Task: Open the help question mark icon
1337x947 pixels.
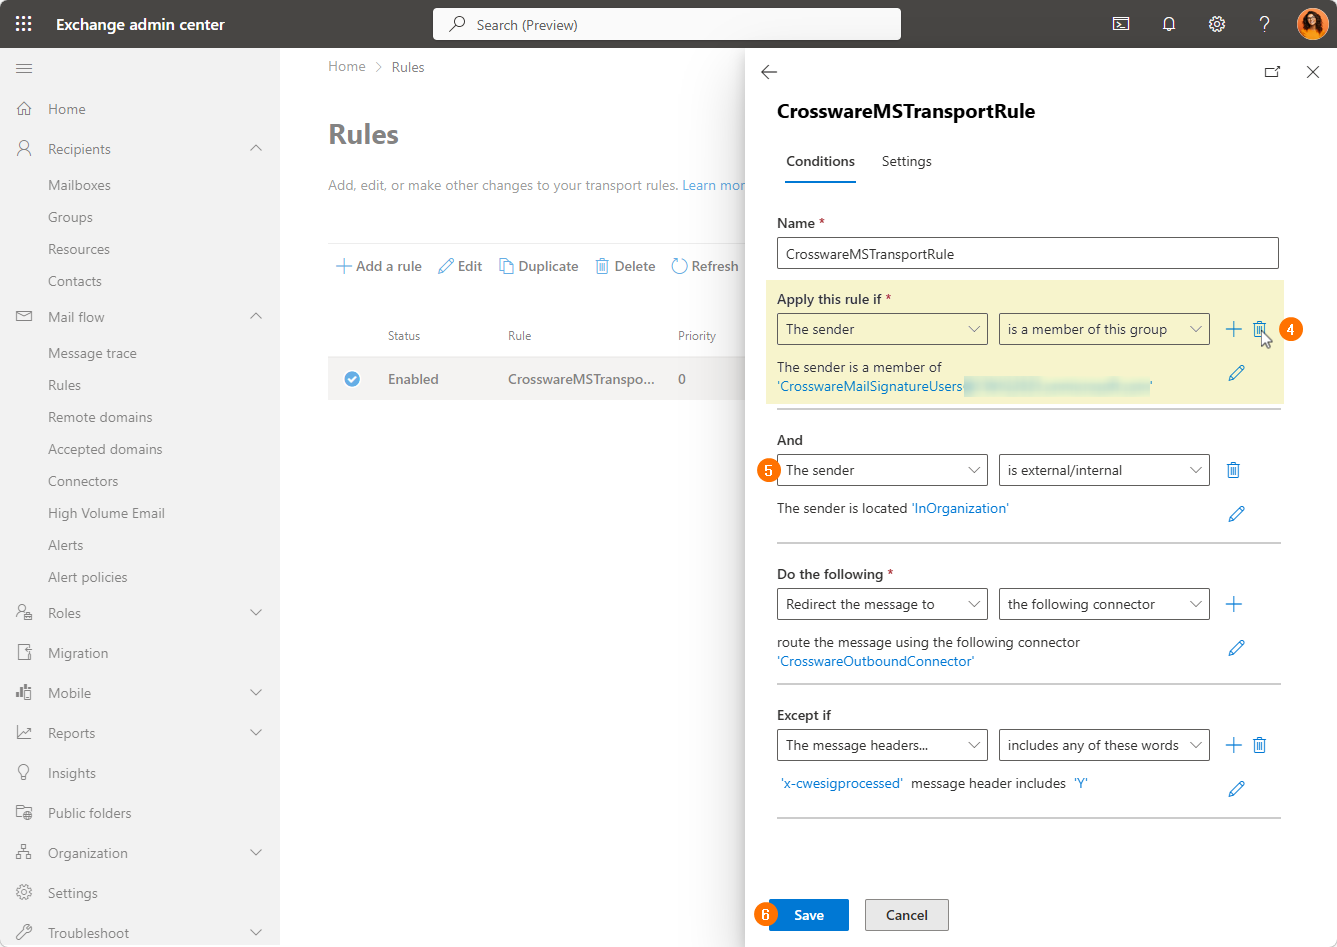Action: [1265, 24]
